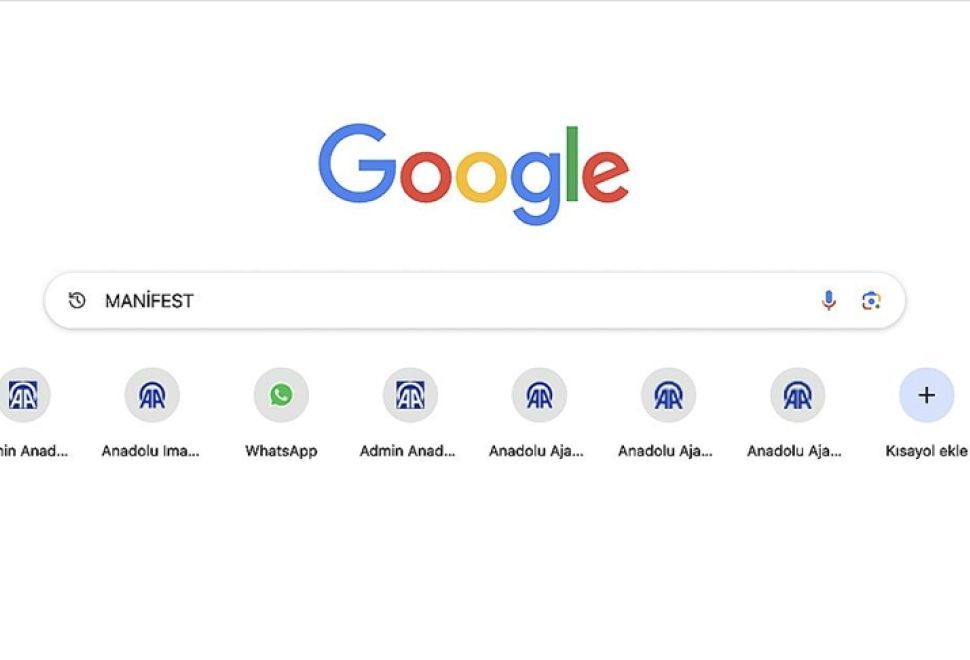Click the first Anadolu Aja... label text
This screenshot has width=970, height=660.
click(536, 451)
